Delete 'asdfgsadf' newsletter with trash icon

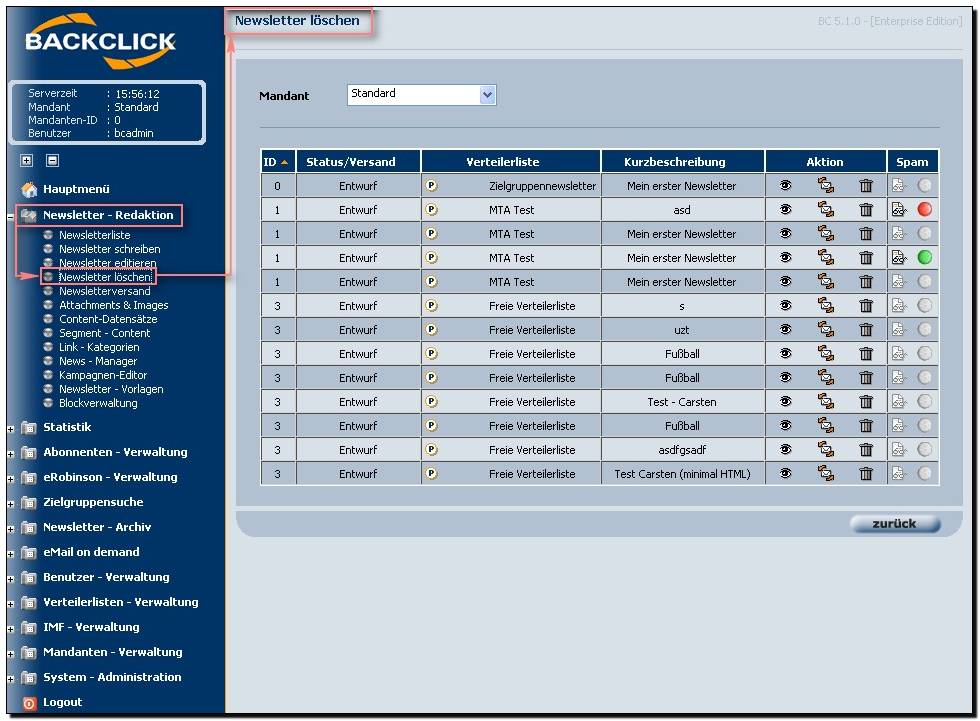coord(866,449)
